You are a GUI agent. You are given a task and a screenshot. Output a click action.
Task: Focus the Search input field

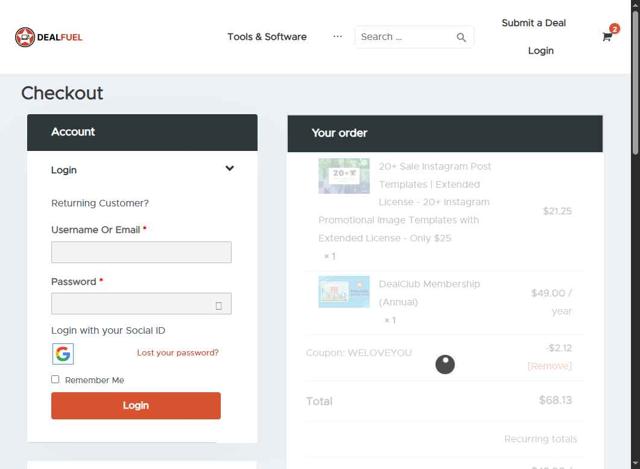click(406, 37)
